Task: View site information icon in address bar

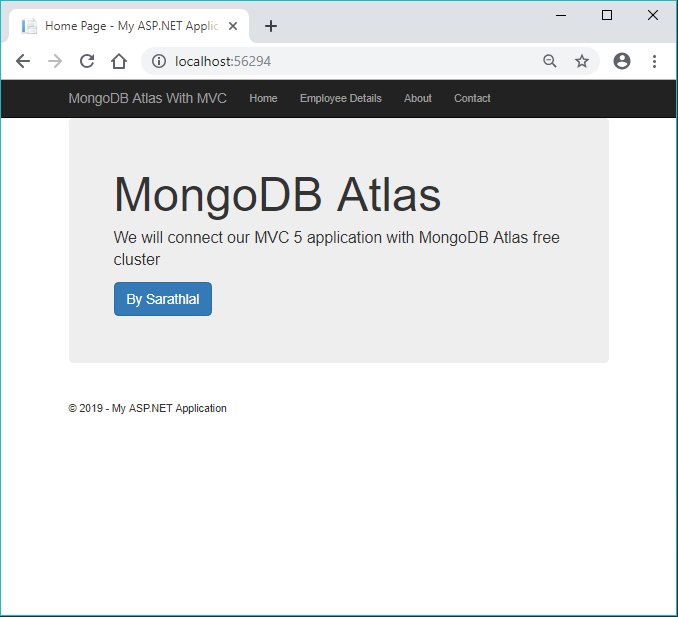Action: 159,61
